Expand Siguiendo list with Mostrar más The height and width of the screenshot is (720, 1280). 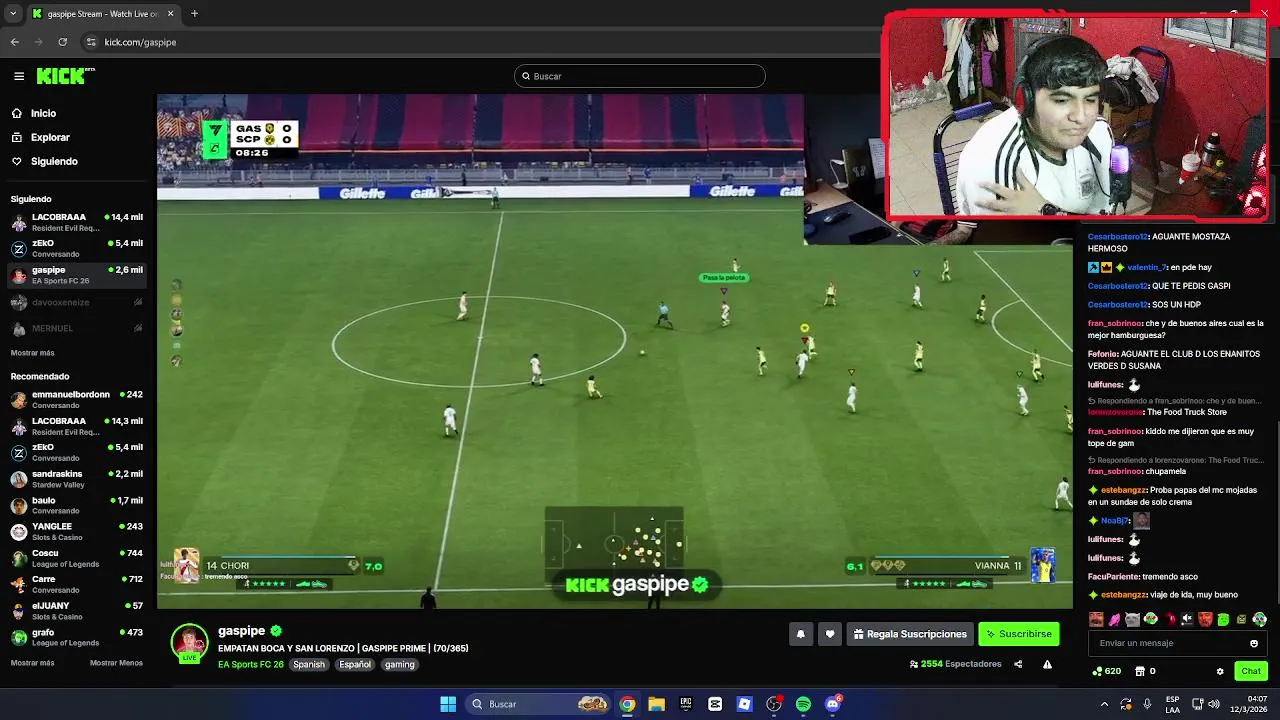coord(33,353)
